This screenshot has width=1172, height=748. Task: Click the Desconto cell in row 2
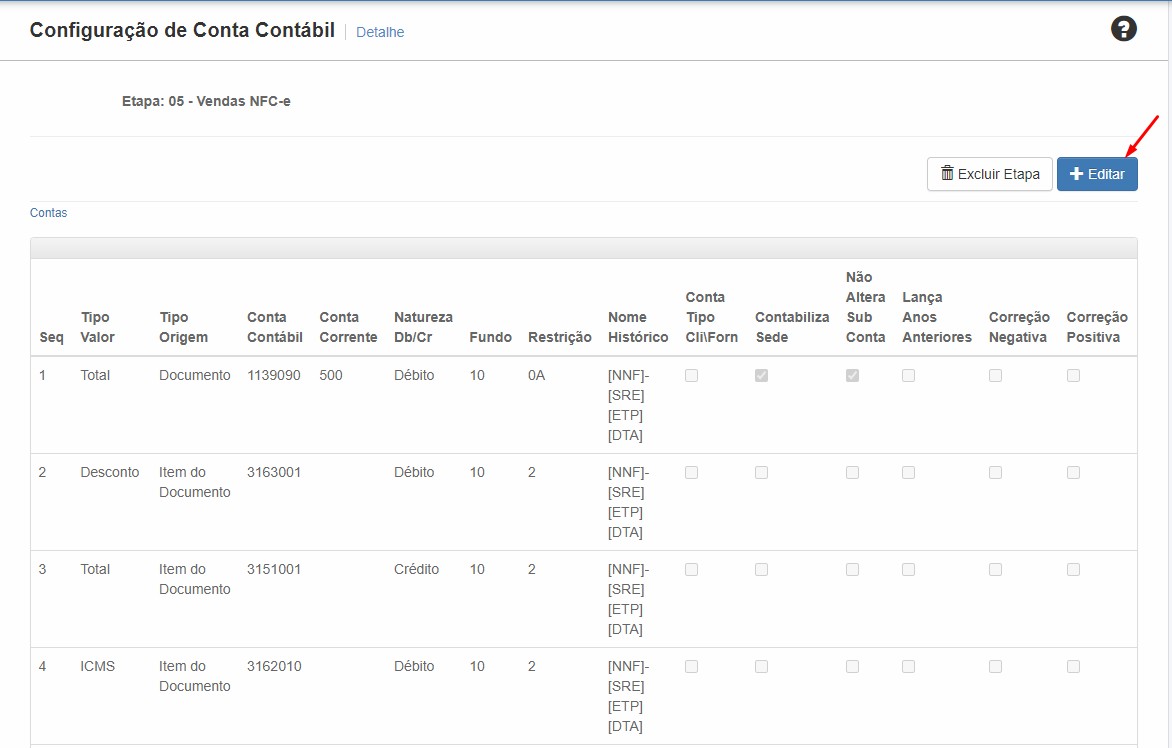pos(110,472)
